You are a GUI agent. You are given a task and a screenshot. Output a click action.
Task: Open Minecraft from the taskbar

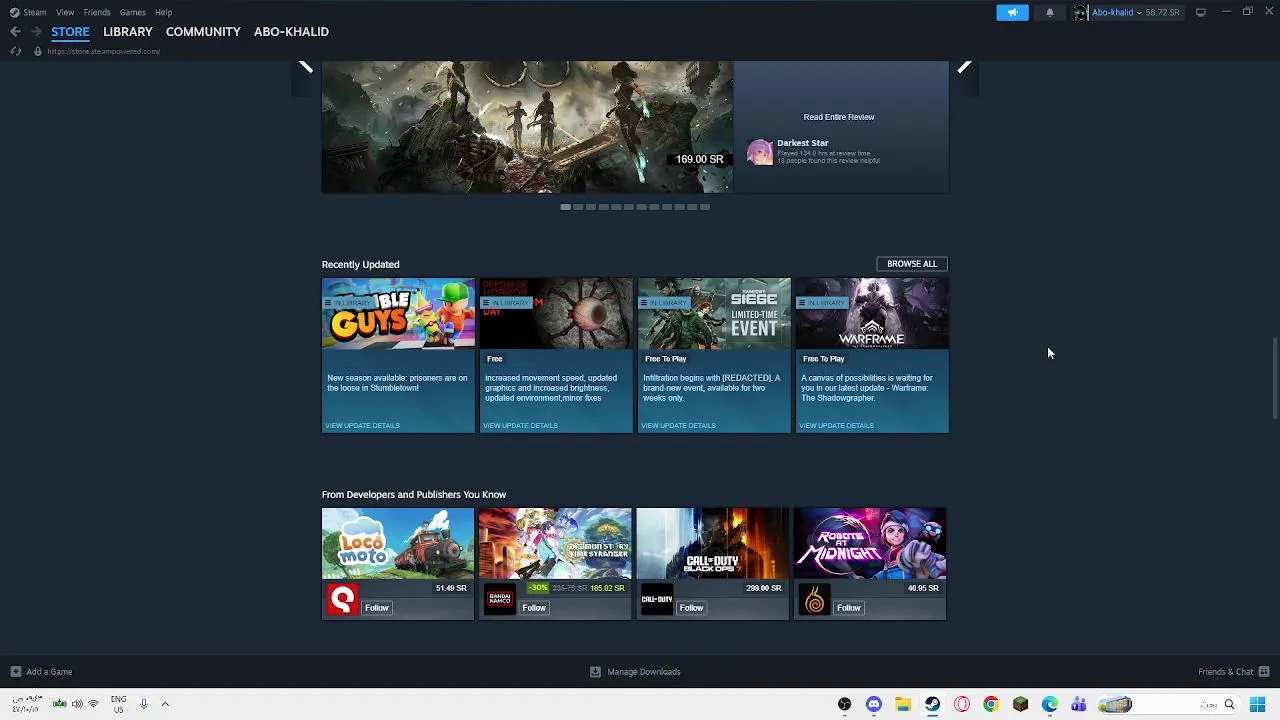coord(1020,704)
